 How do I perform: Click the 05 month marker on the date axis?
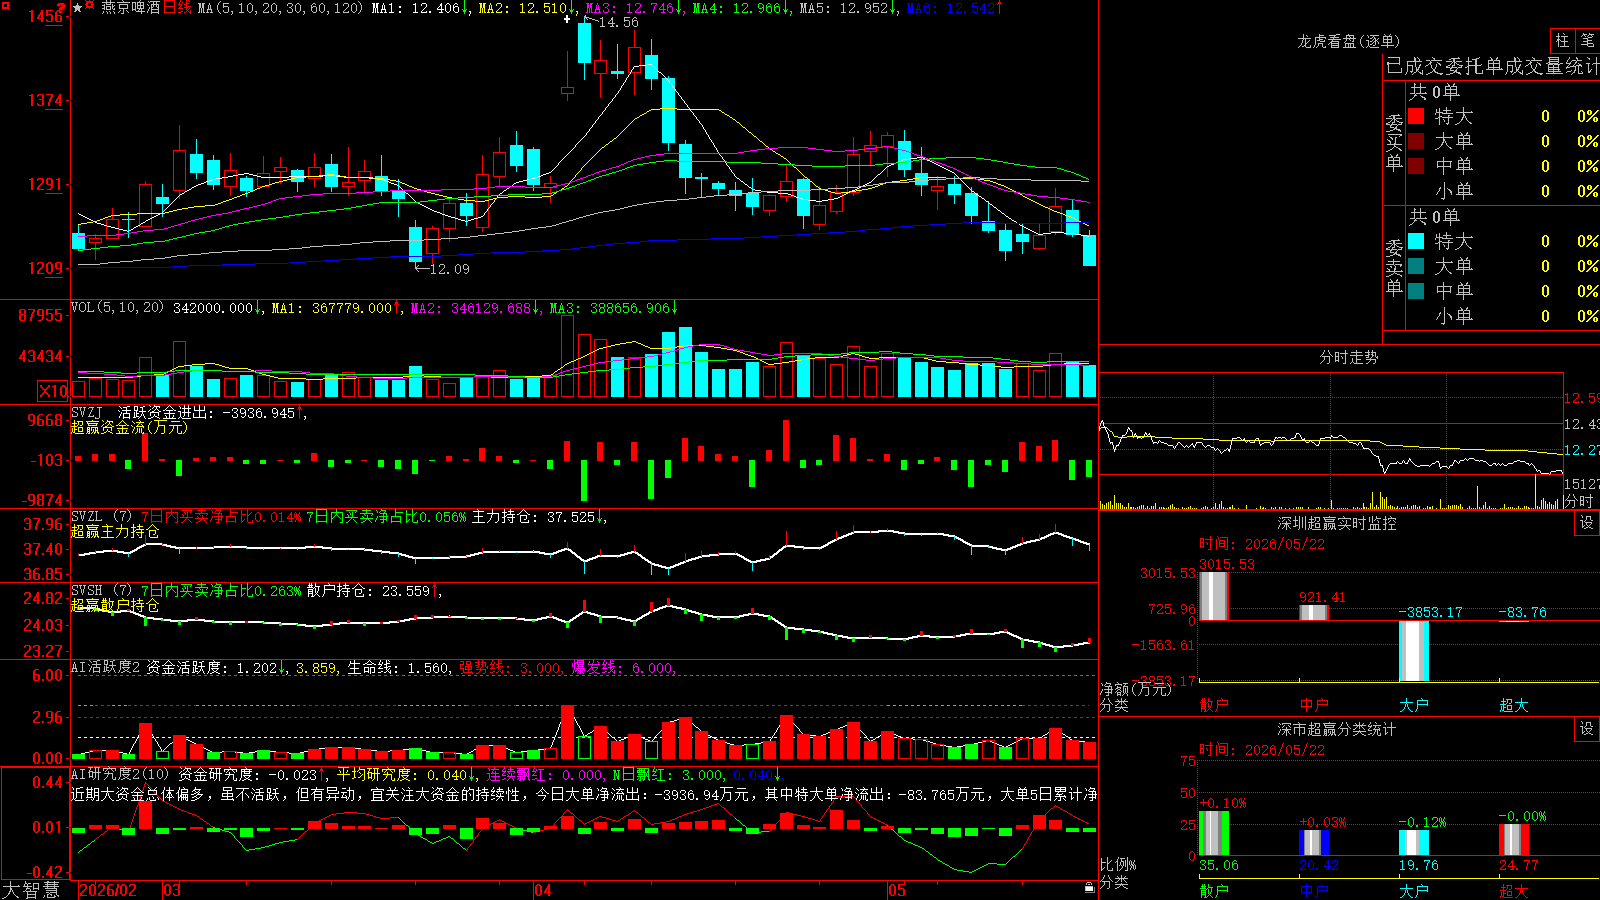tap(897, 890)
